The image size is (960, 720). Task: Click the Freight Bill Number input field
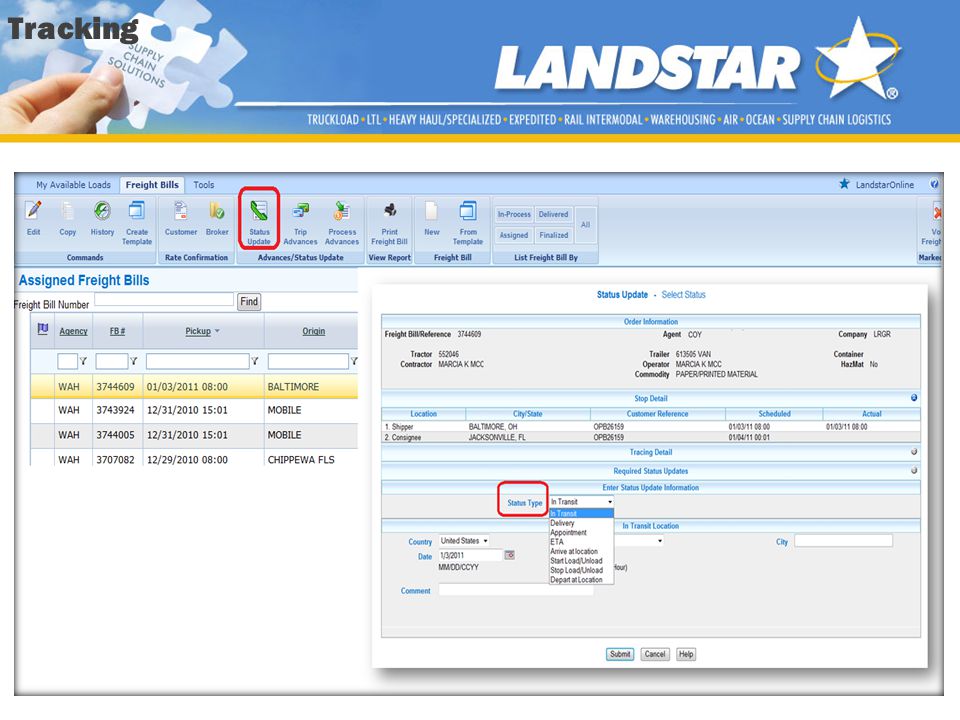click(164, 299)
